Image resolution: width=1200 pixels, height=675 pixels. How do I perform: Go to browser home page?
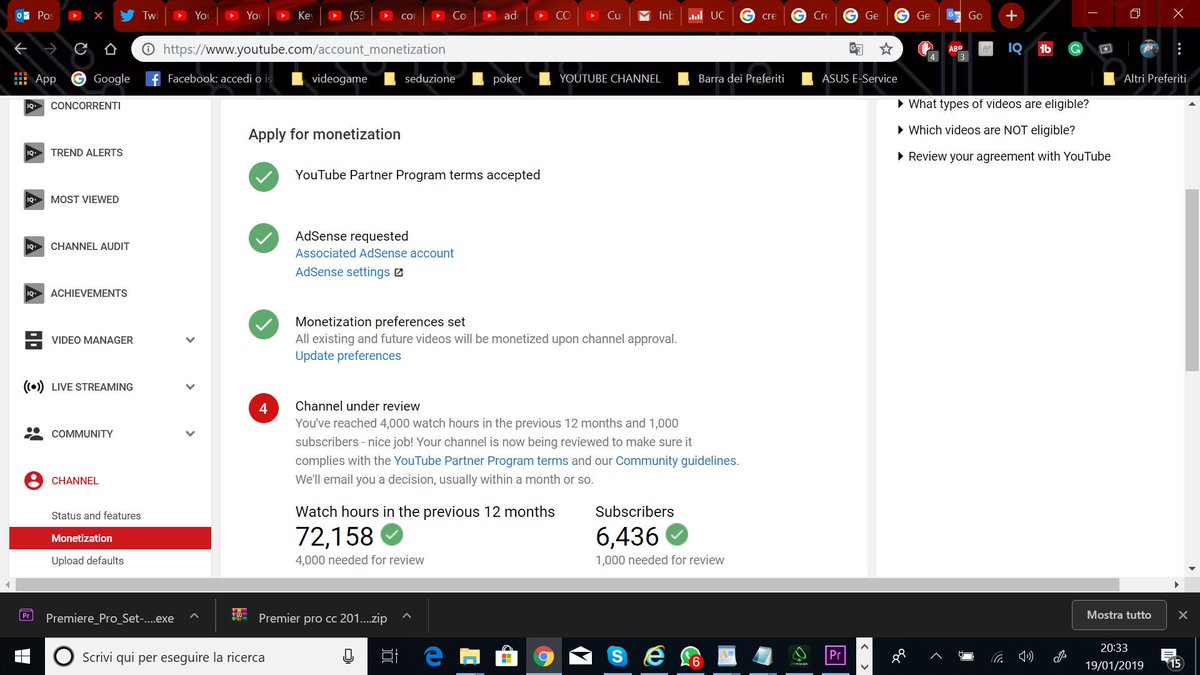(x=110, y=48)
